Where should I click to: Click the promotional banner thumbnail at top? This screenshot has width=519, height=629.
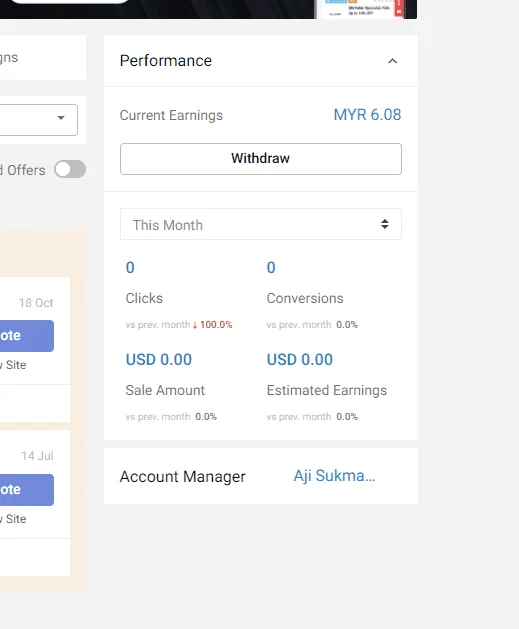pos(363,9)
